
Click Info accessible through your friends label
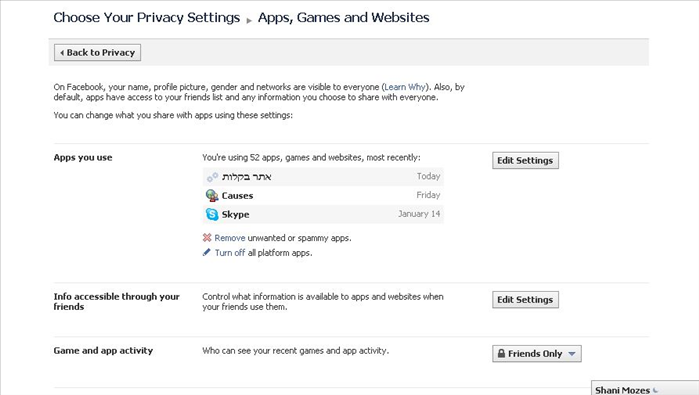(x=116, y=301)
